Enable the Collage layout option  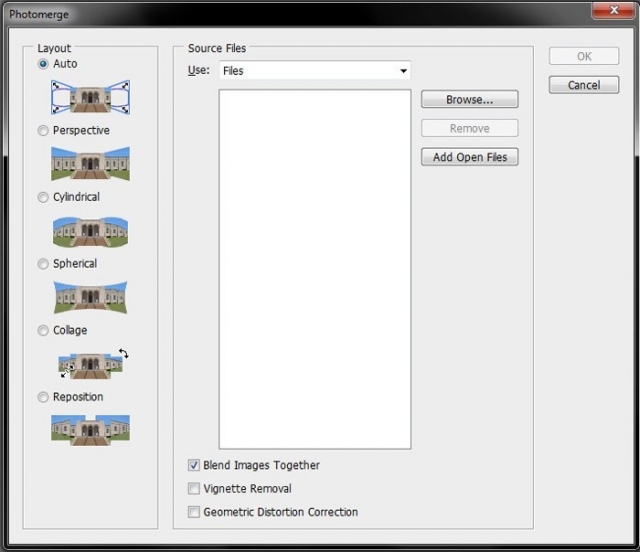[43, 331]
